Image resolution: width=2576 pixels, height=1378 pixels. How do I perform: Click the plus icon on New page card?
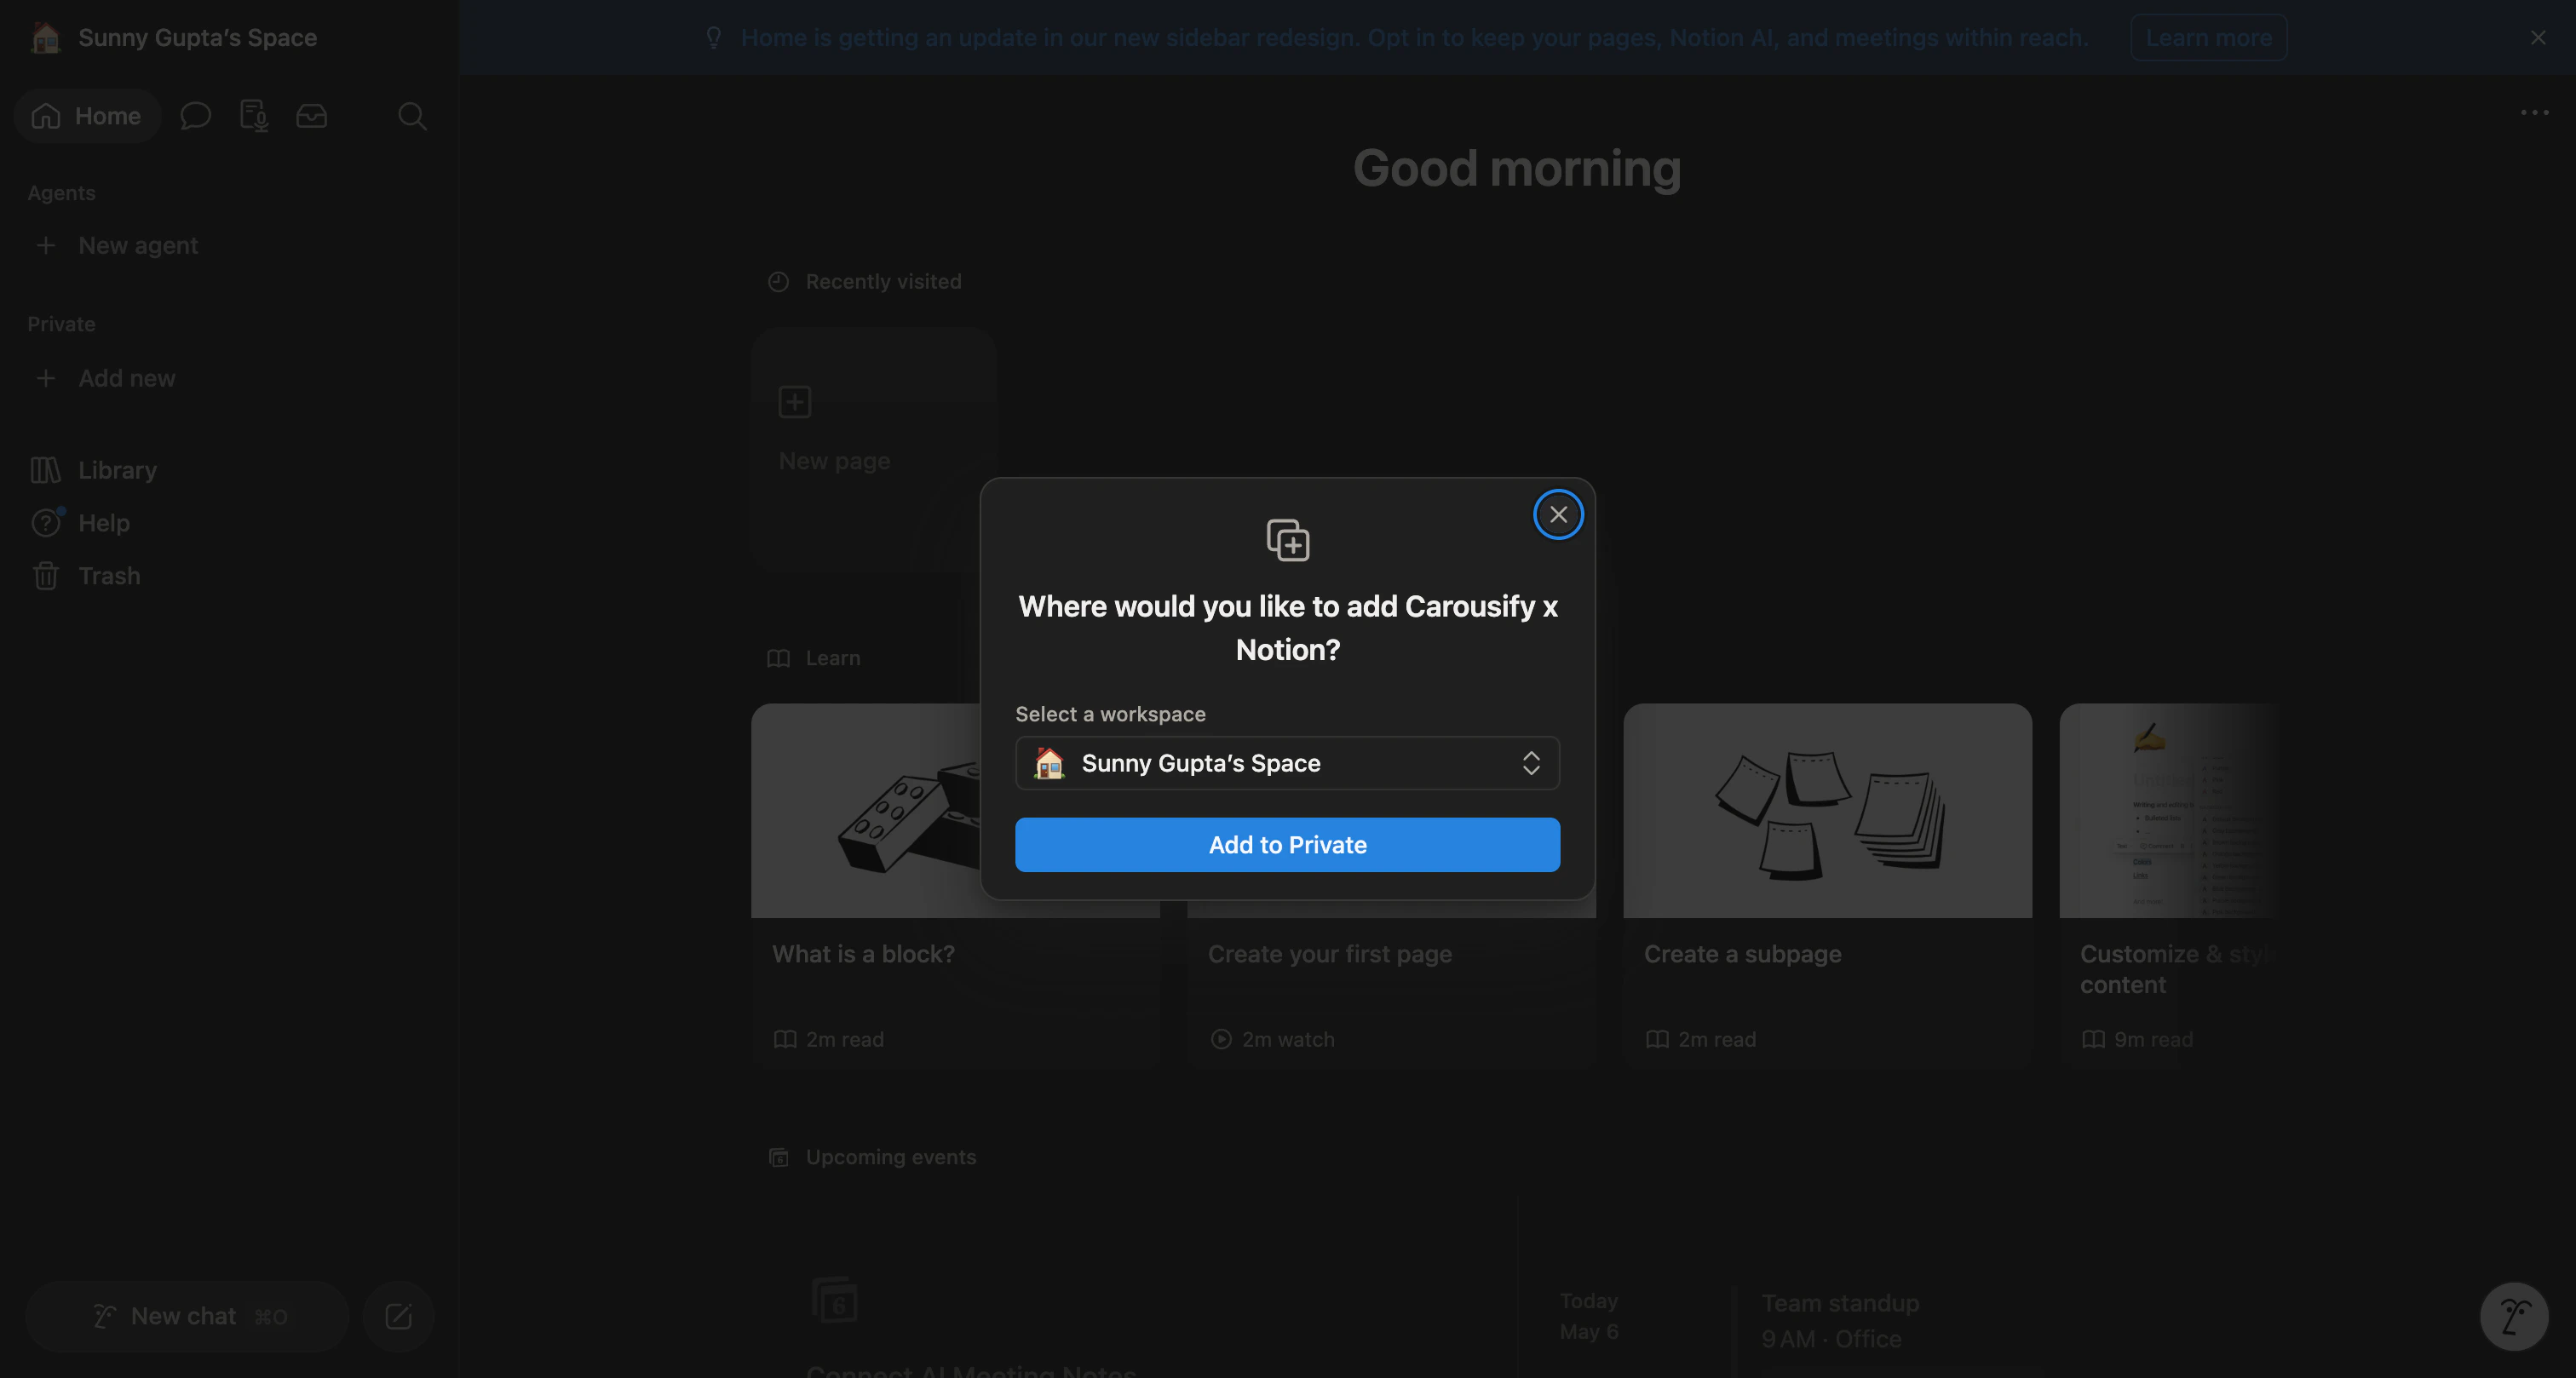coord(794,402)
